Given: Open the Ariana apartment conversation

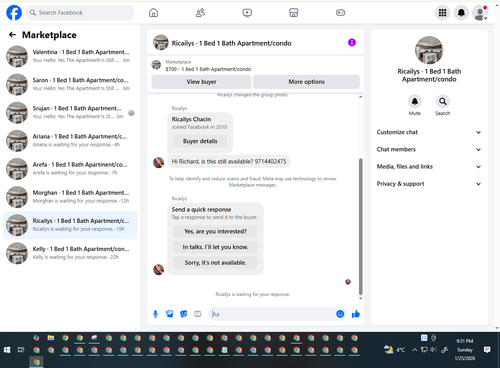Looking at the screenshot, I should click(x=70, y=141).
